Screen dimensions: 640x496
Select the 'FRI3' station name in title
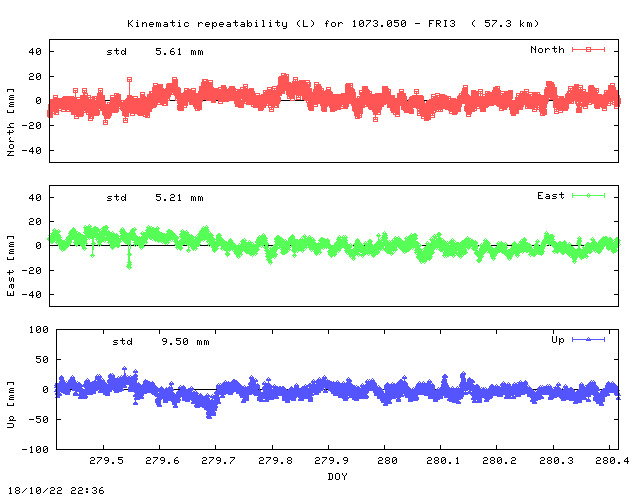pyautogui.click(x=442, y=23)
